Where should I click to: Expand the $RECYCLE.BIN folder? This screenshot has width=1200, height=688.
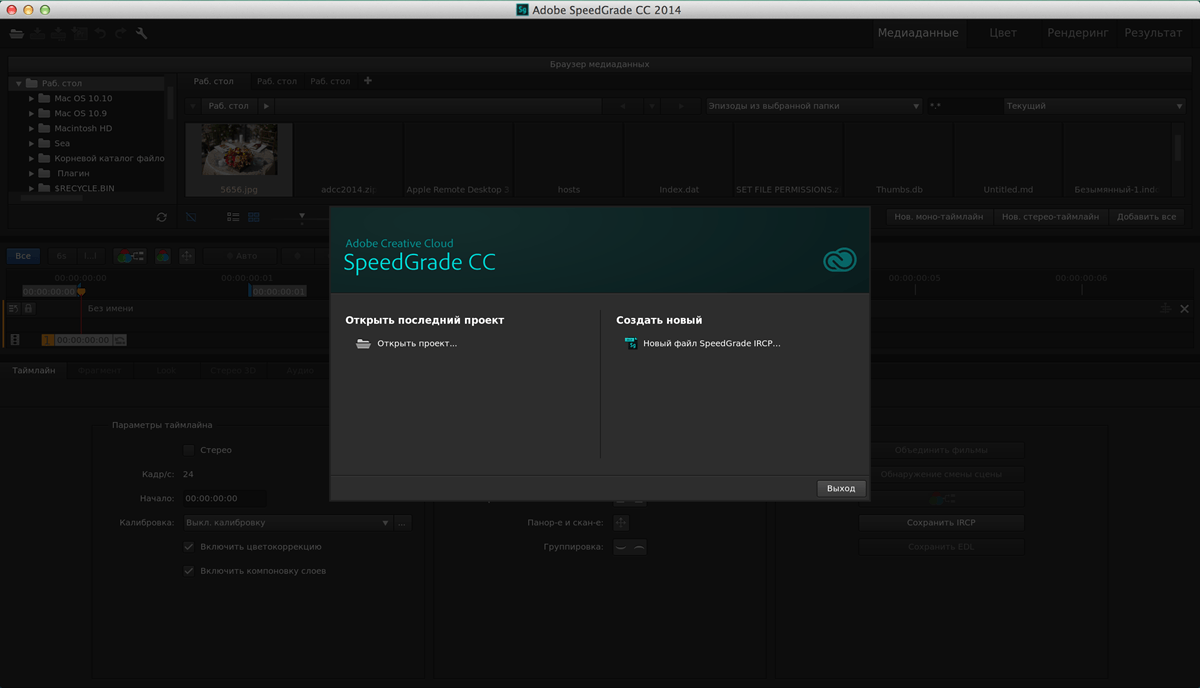(x=32, y=188)
